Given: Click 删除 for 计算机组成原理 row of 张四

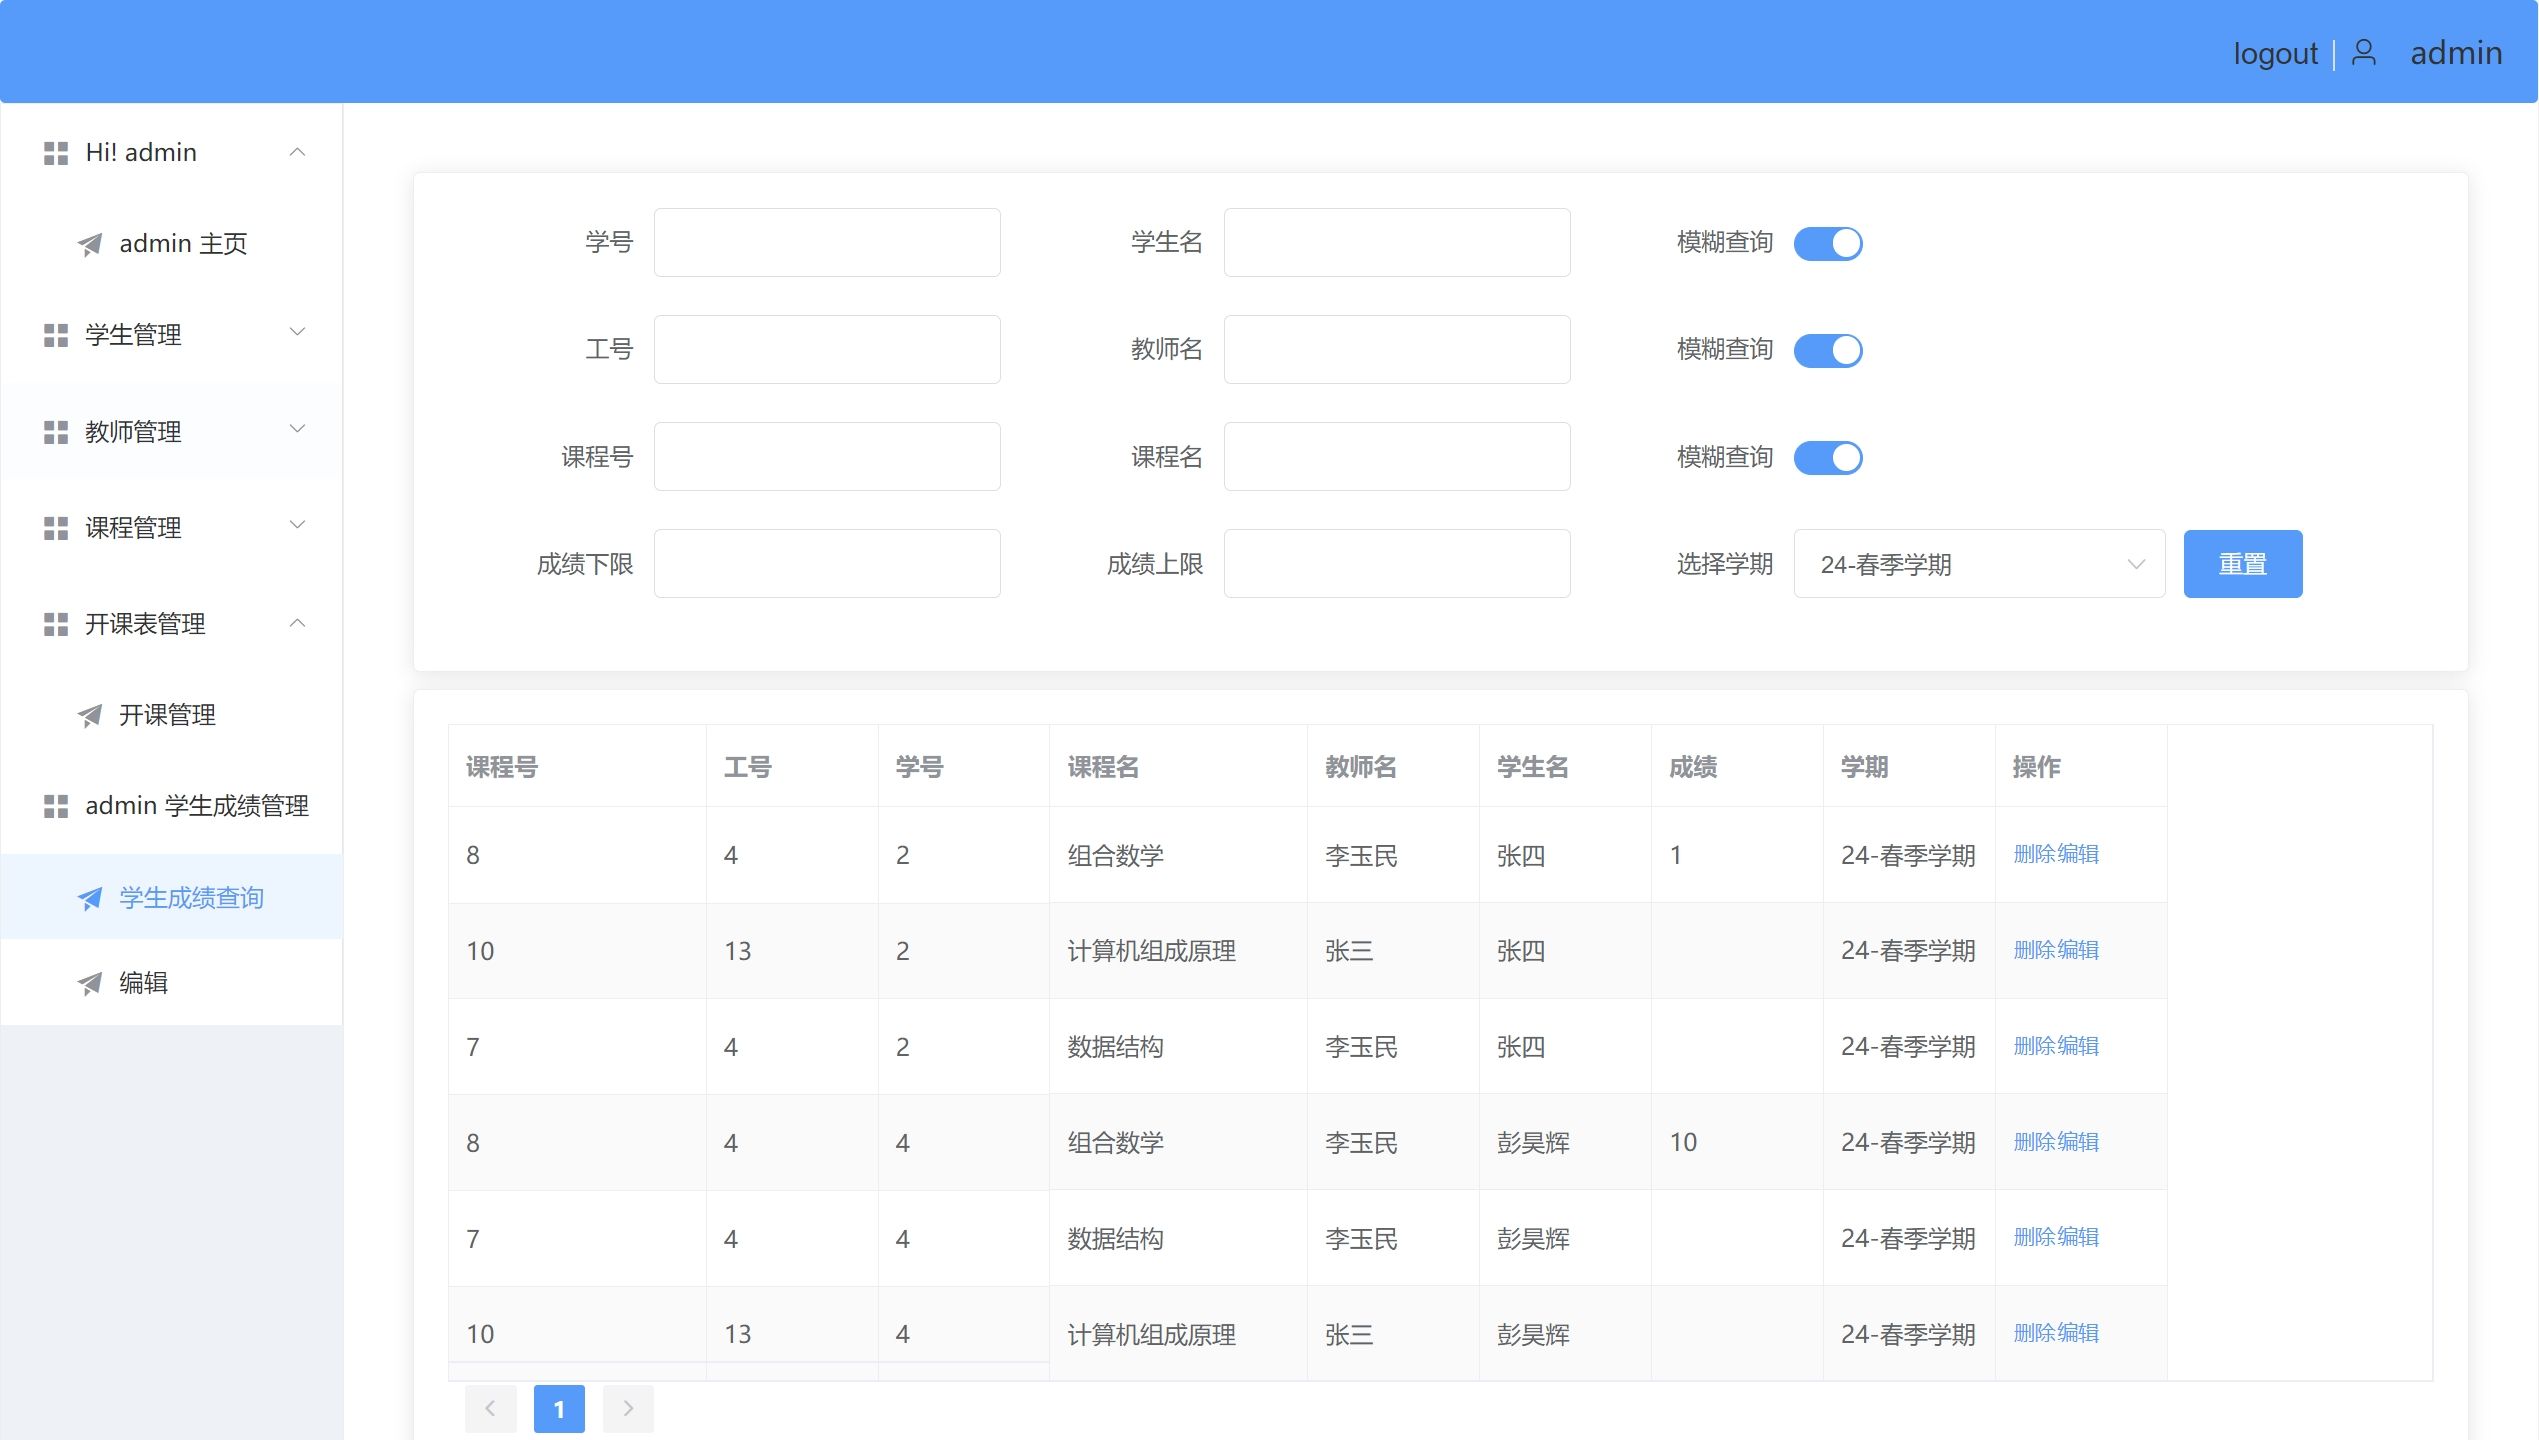Looking at the screenshot, I should 2034,950.
